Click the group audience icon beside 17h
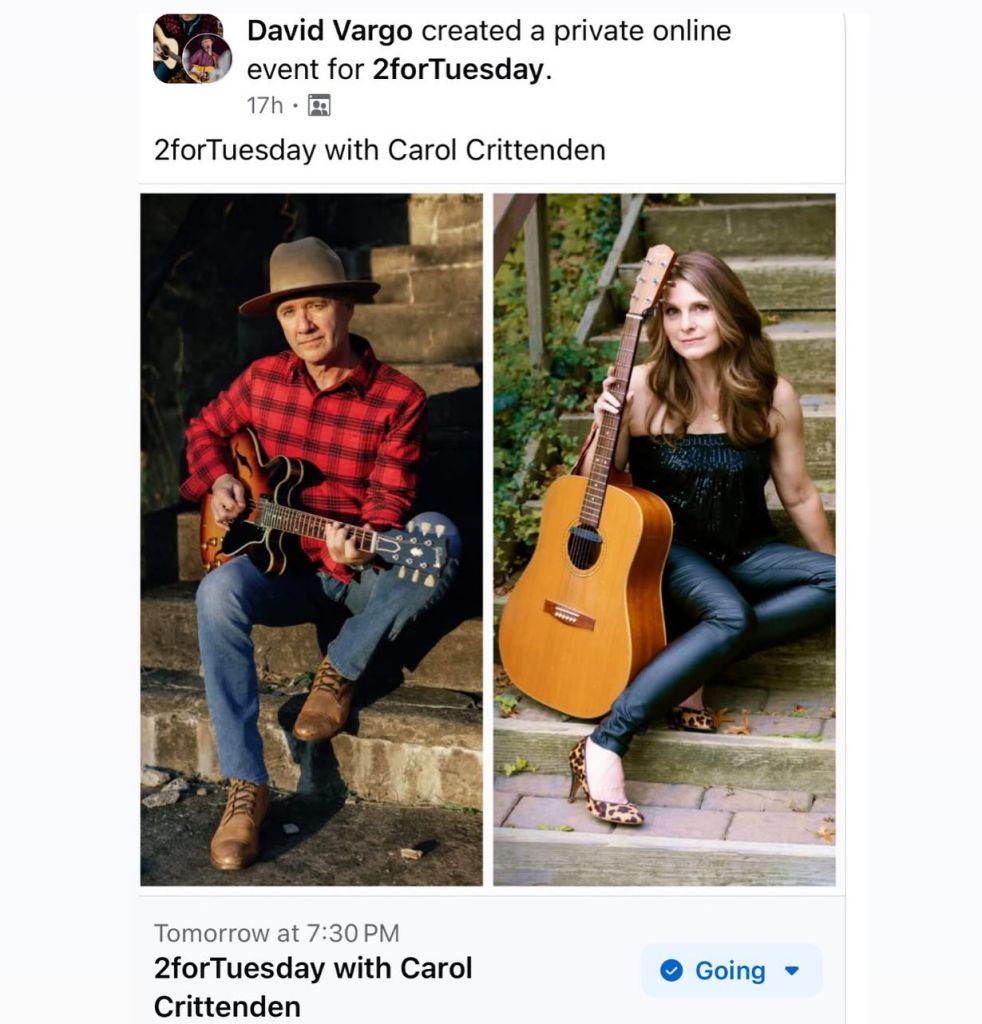 point(319,105)
